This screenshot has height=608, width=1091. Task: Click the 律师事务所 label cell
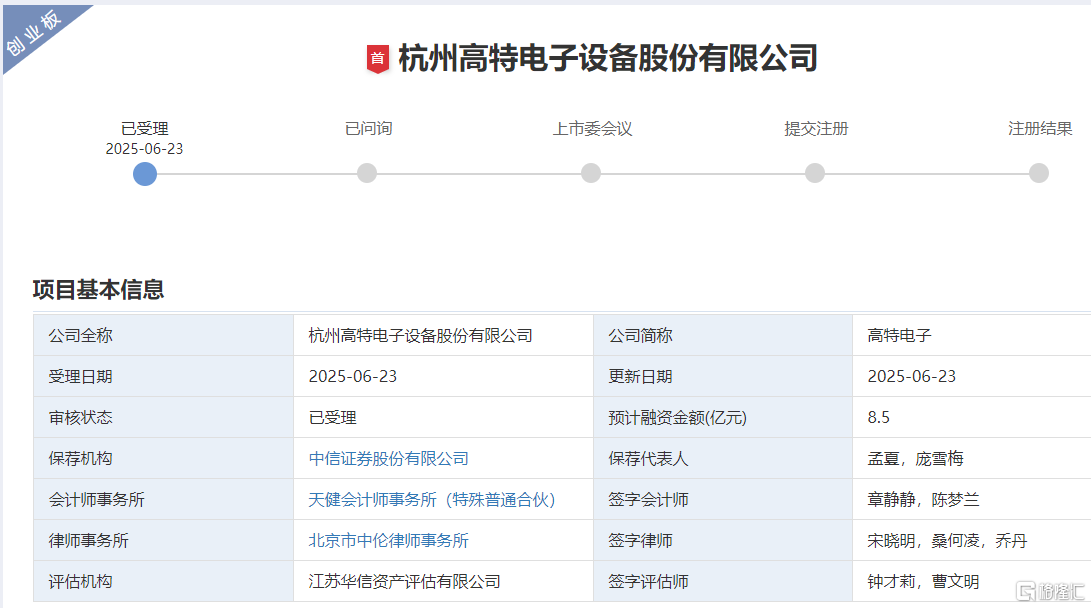164,541
